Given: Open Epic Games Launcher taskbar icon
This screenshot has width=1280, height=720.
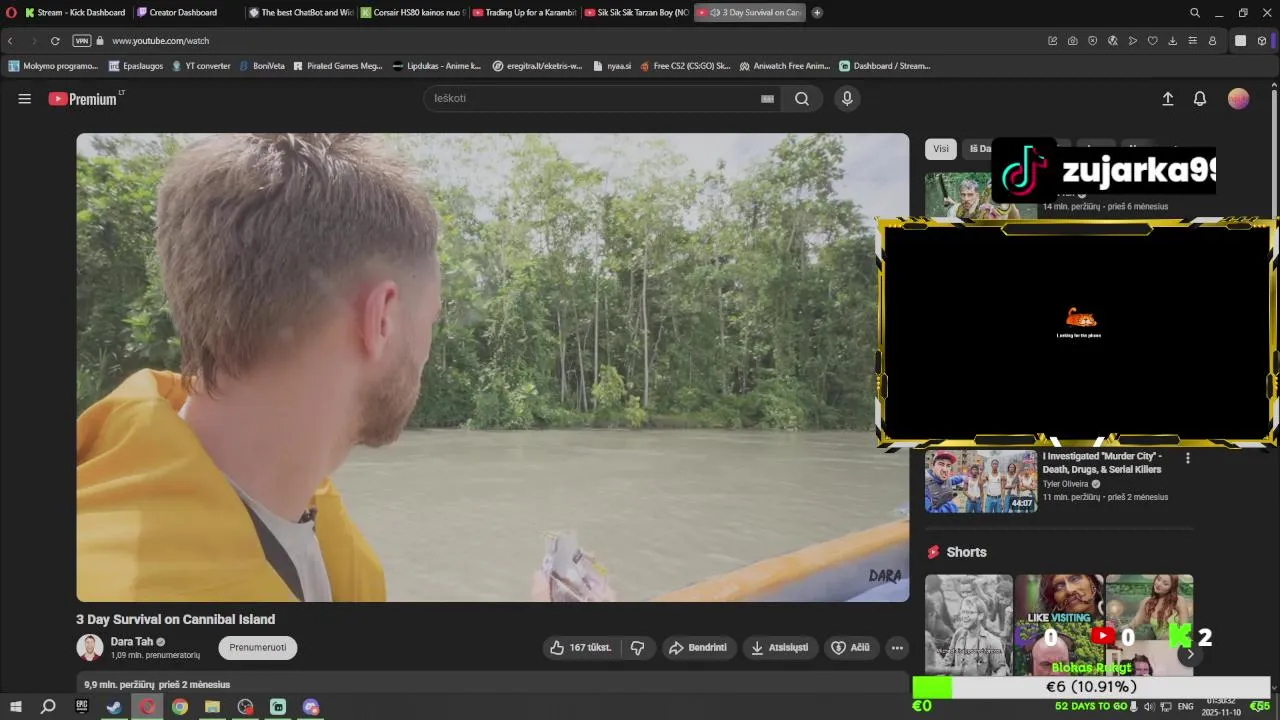Looking at the screenshot, I should click(82, 707).
